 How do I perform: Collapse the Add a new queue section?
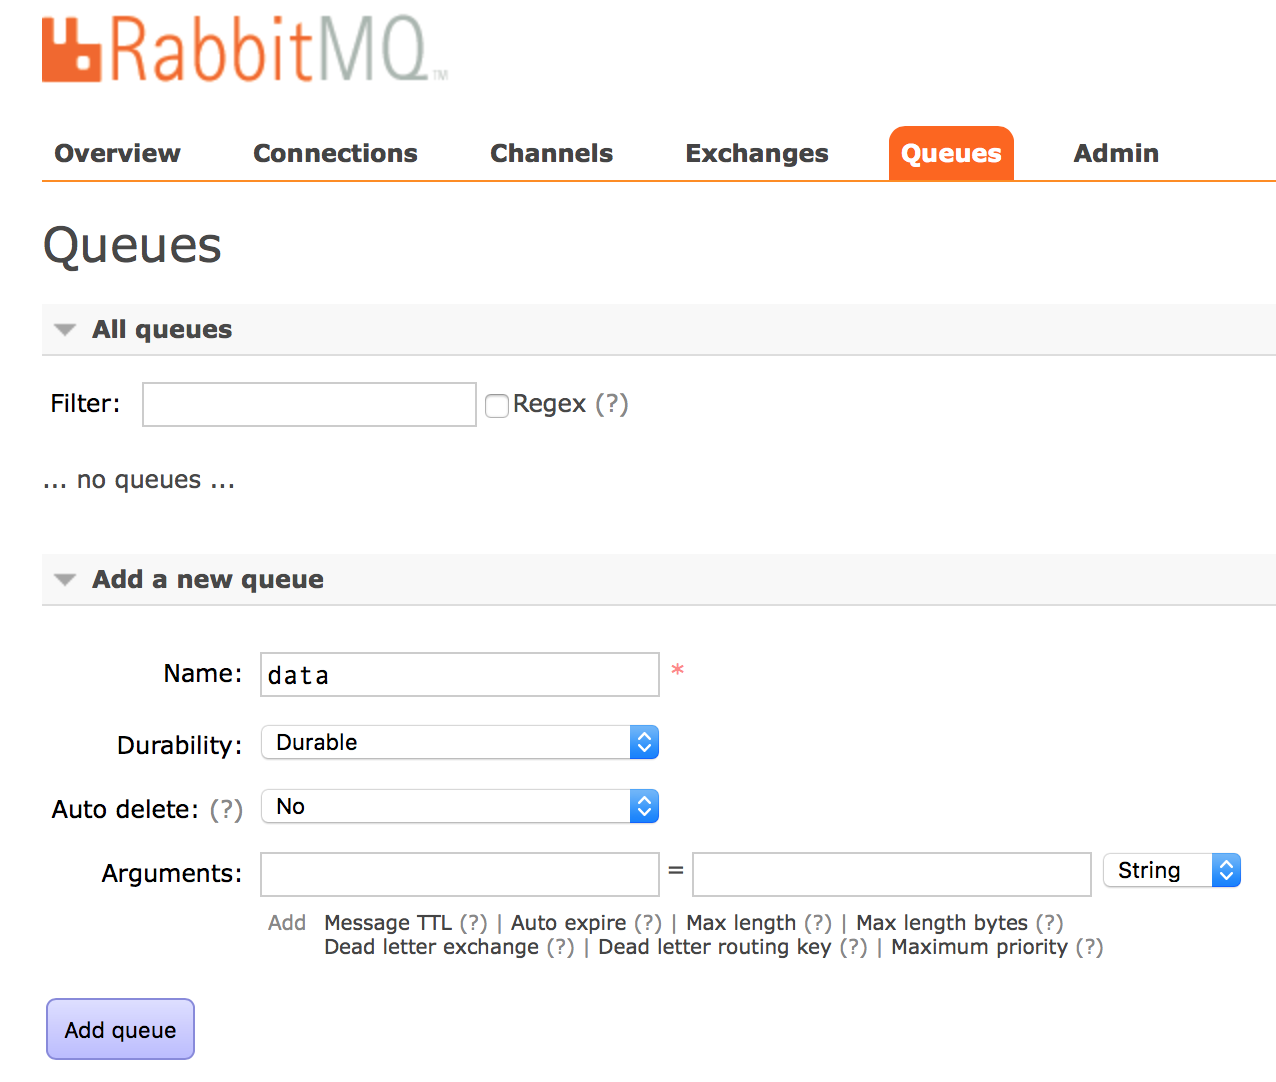208,579
